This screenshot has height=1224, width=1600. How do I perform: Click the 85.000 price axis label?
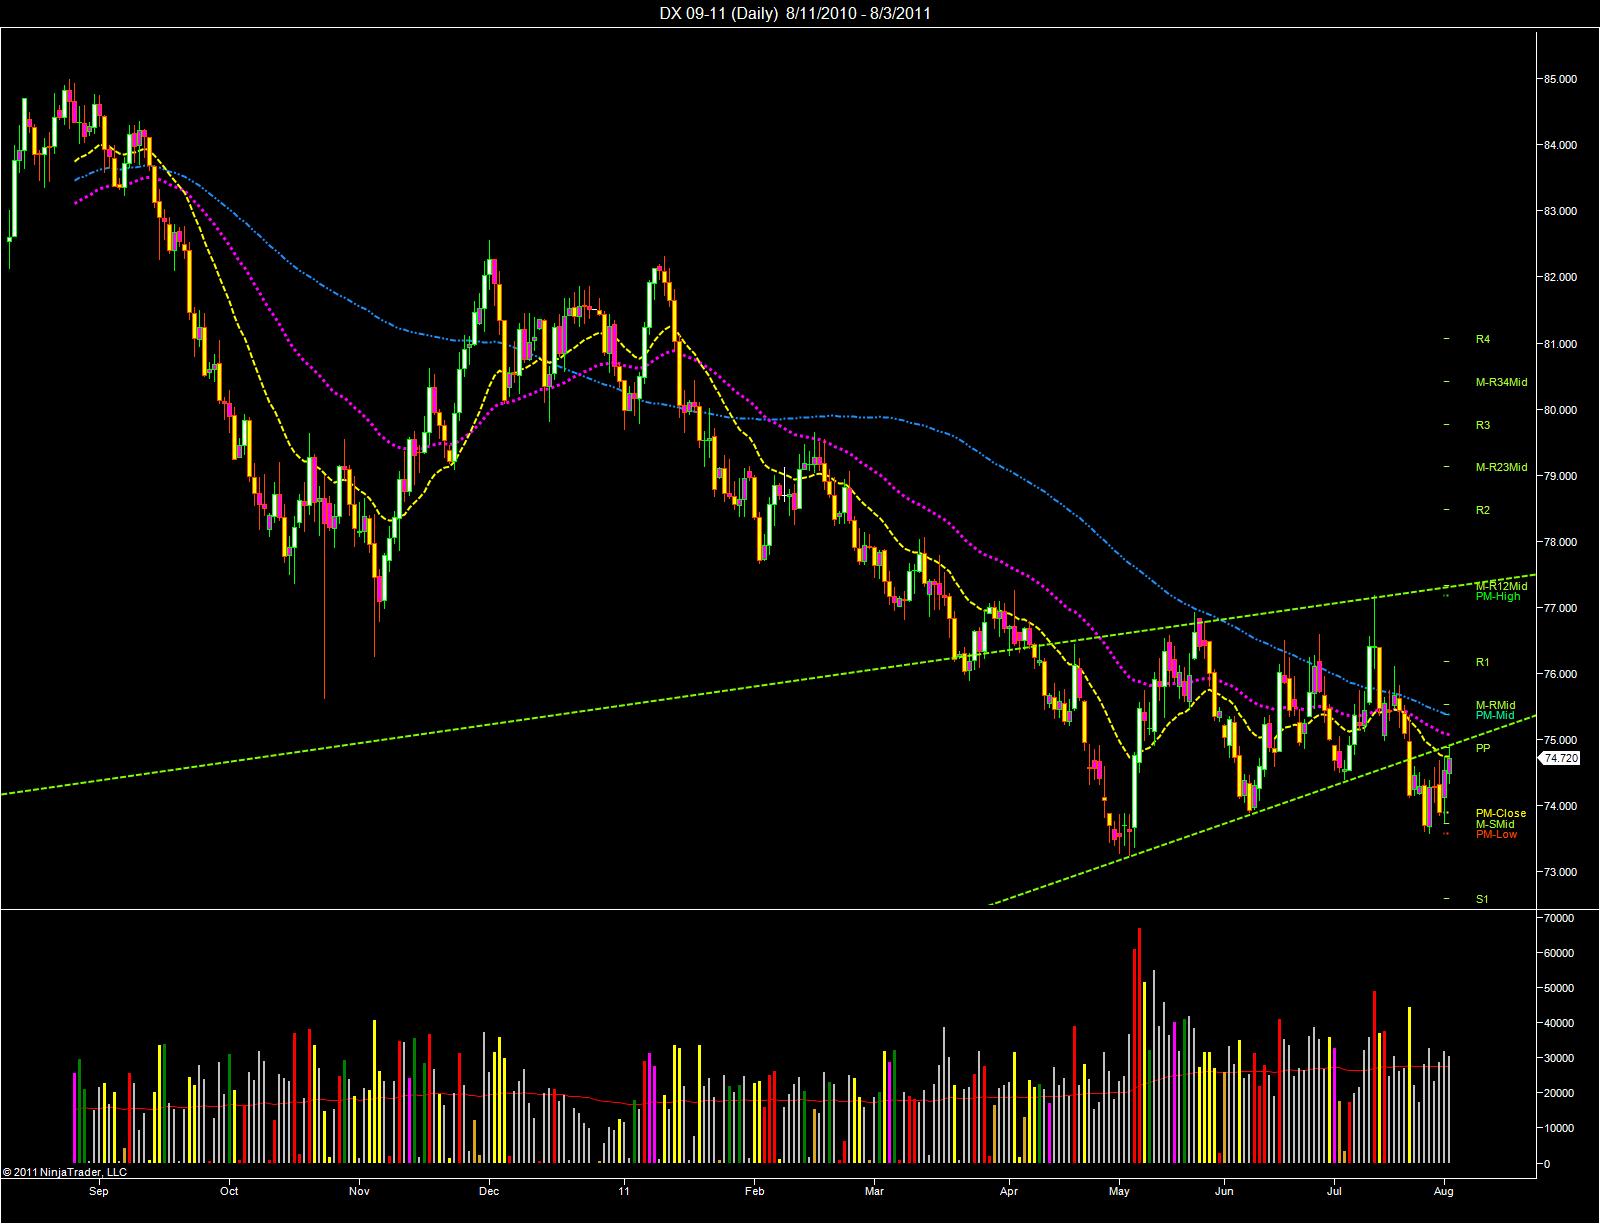click(x=1561, y=79)
